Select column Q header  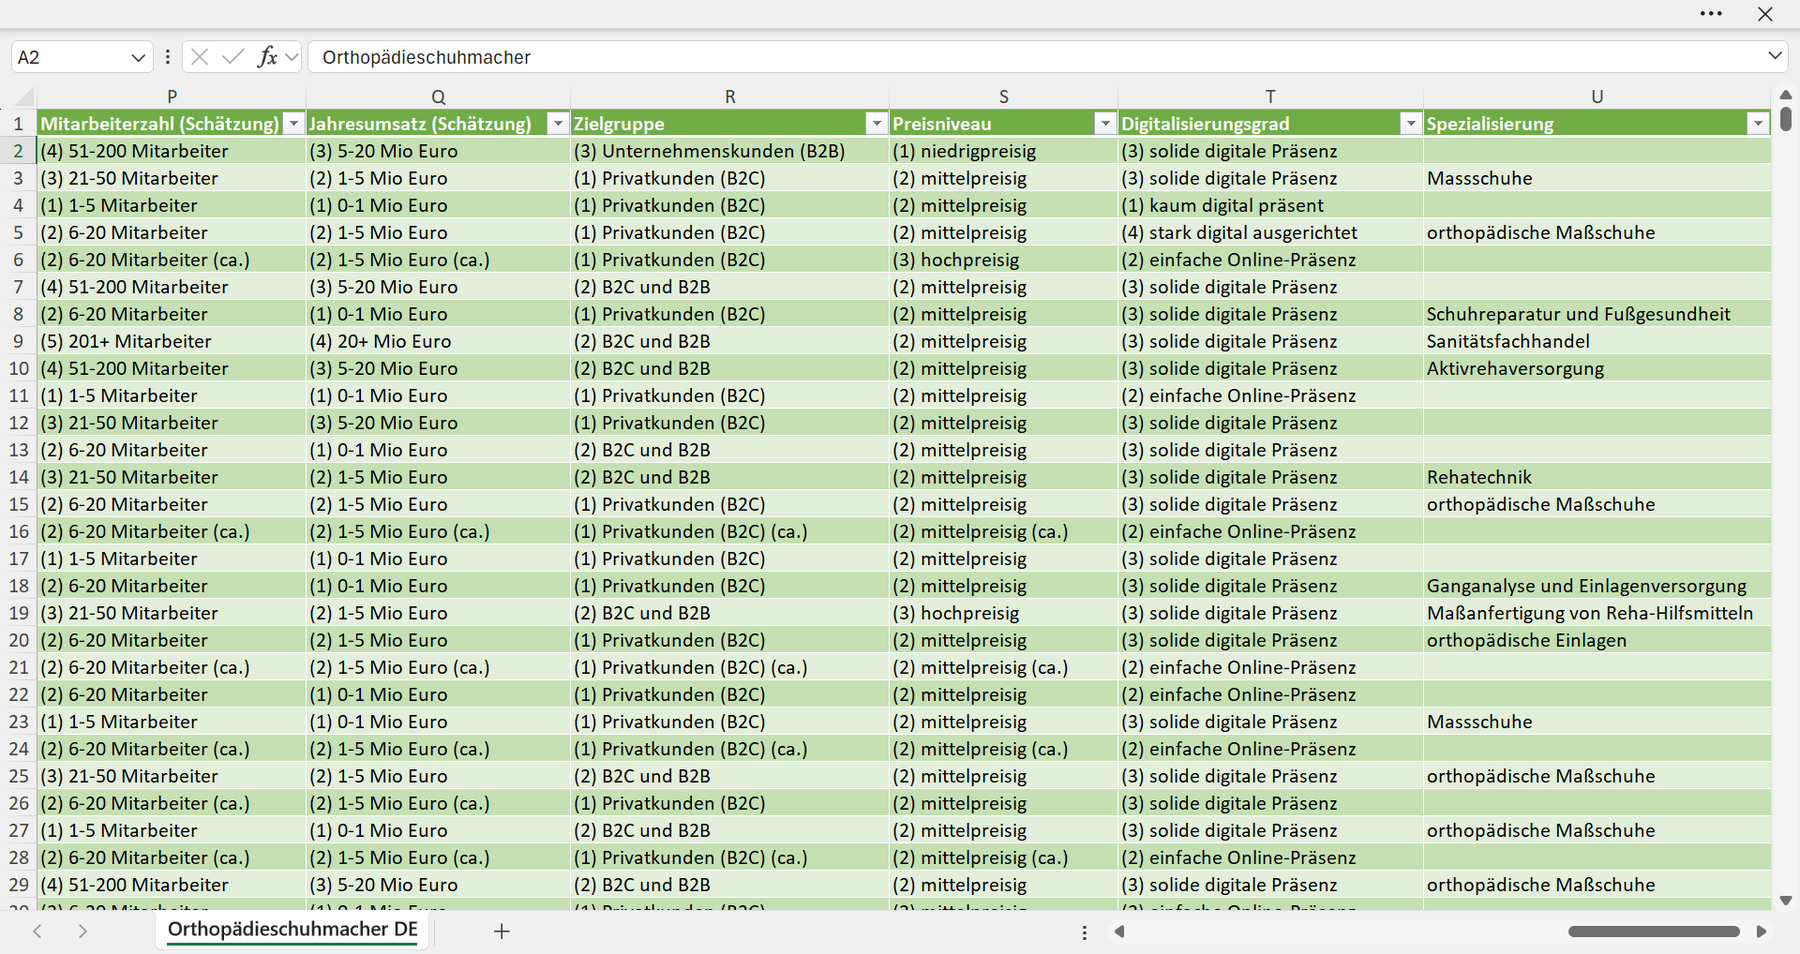(438, 97)
